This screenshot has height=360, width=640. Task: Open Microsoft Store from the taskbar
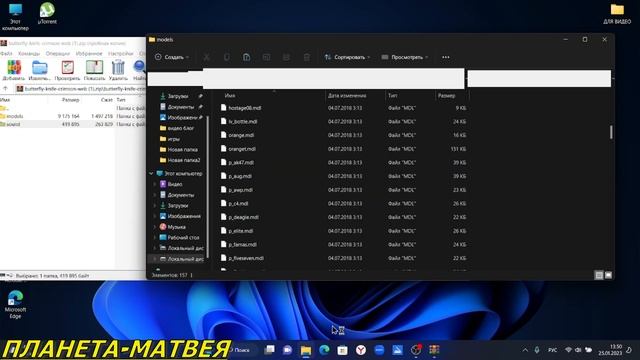pos(342,350)
